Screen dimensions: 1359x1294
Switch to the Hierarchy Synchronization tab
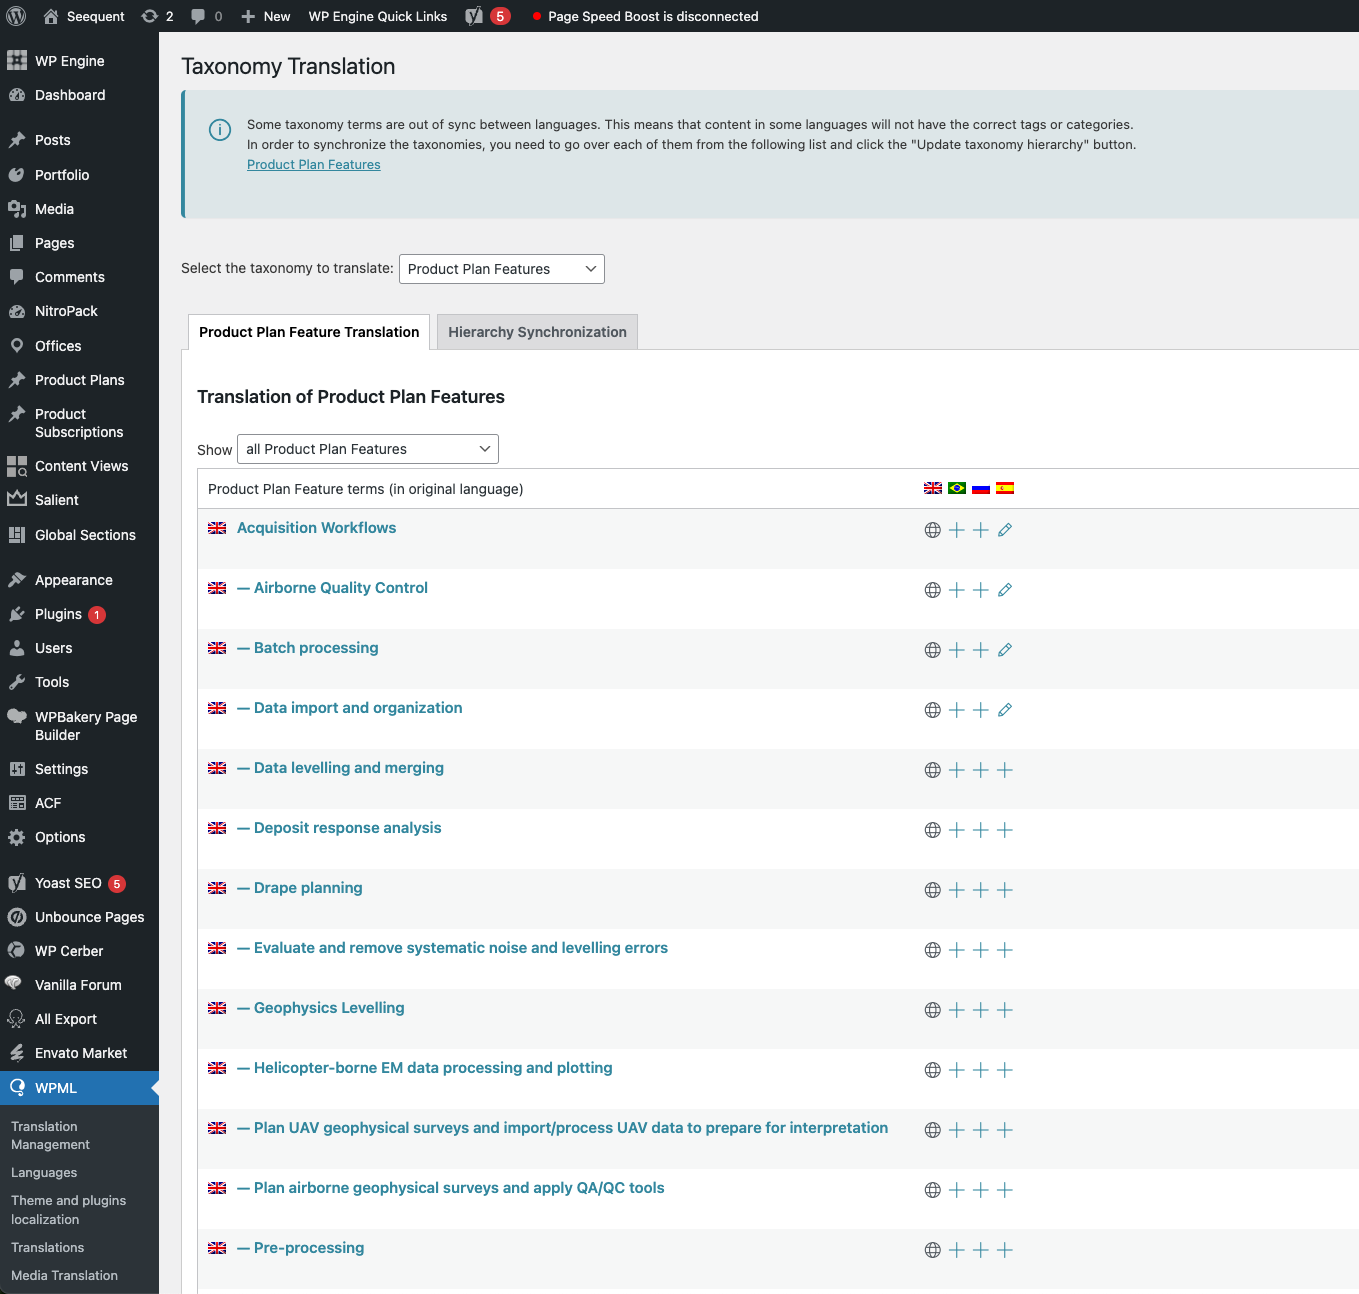pos(537,332)
